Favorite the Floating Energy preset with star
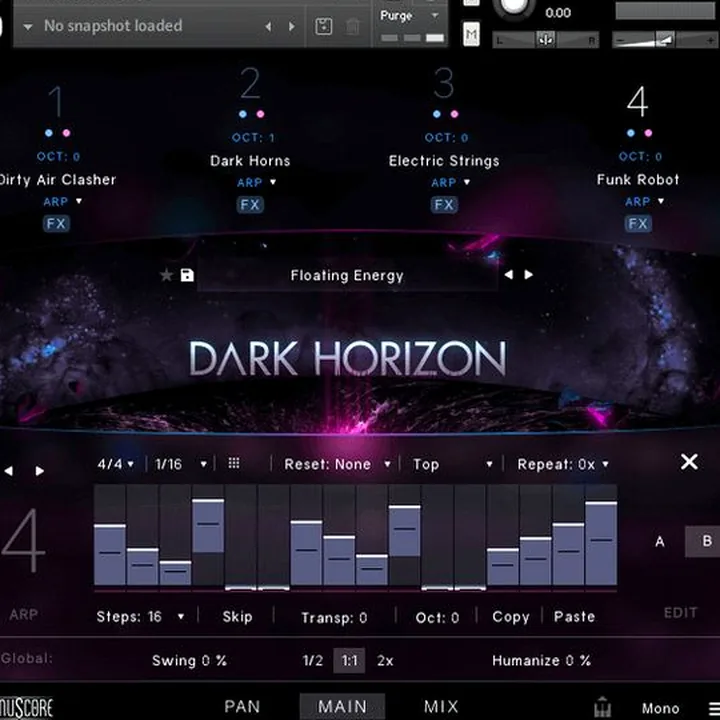720x720 pixels. click(166, 275)
